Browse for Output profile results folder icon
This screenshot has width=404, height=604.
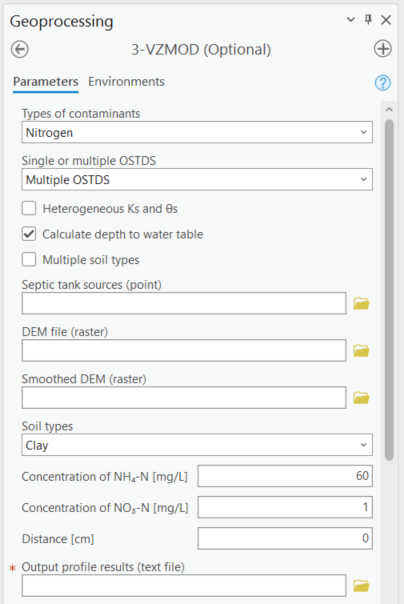(361, 586)
